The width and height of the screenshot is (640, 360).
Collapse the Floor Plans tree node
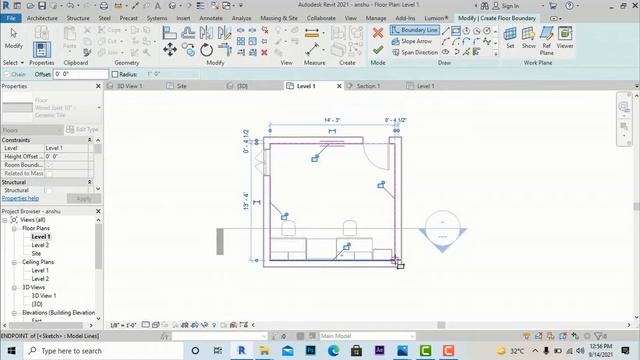click(x=14, y=228)
